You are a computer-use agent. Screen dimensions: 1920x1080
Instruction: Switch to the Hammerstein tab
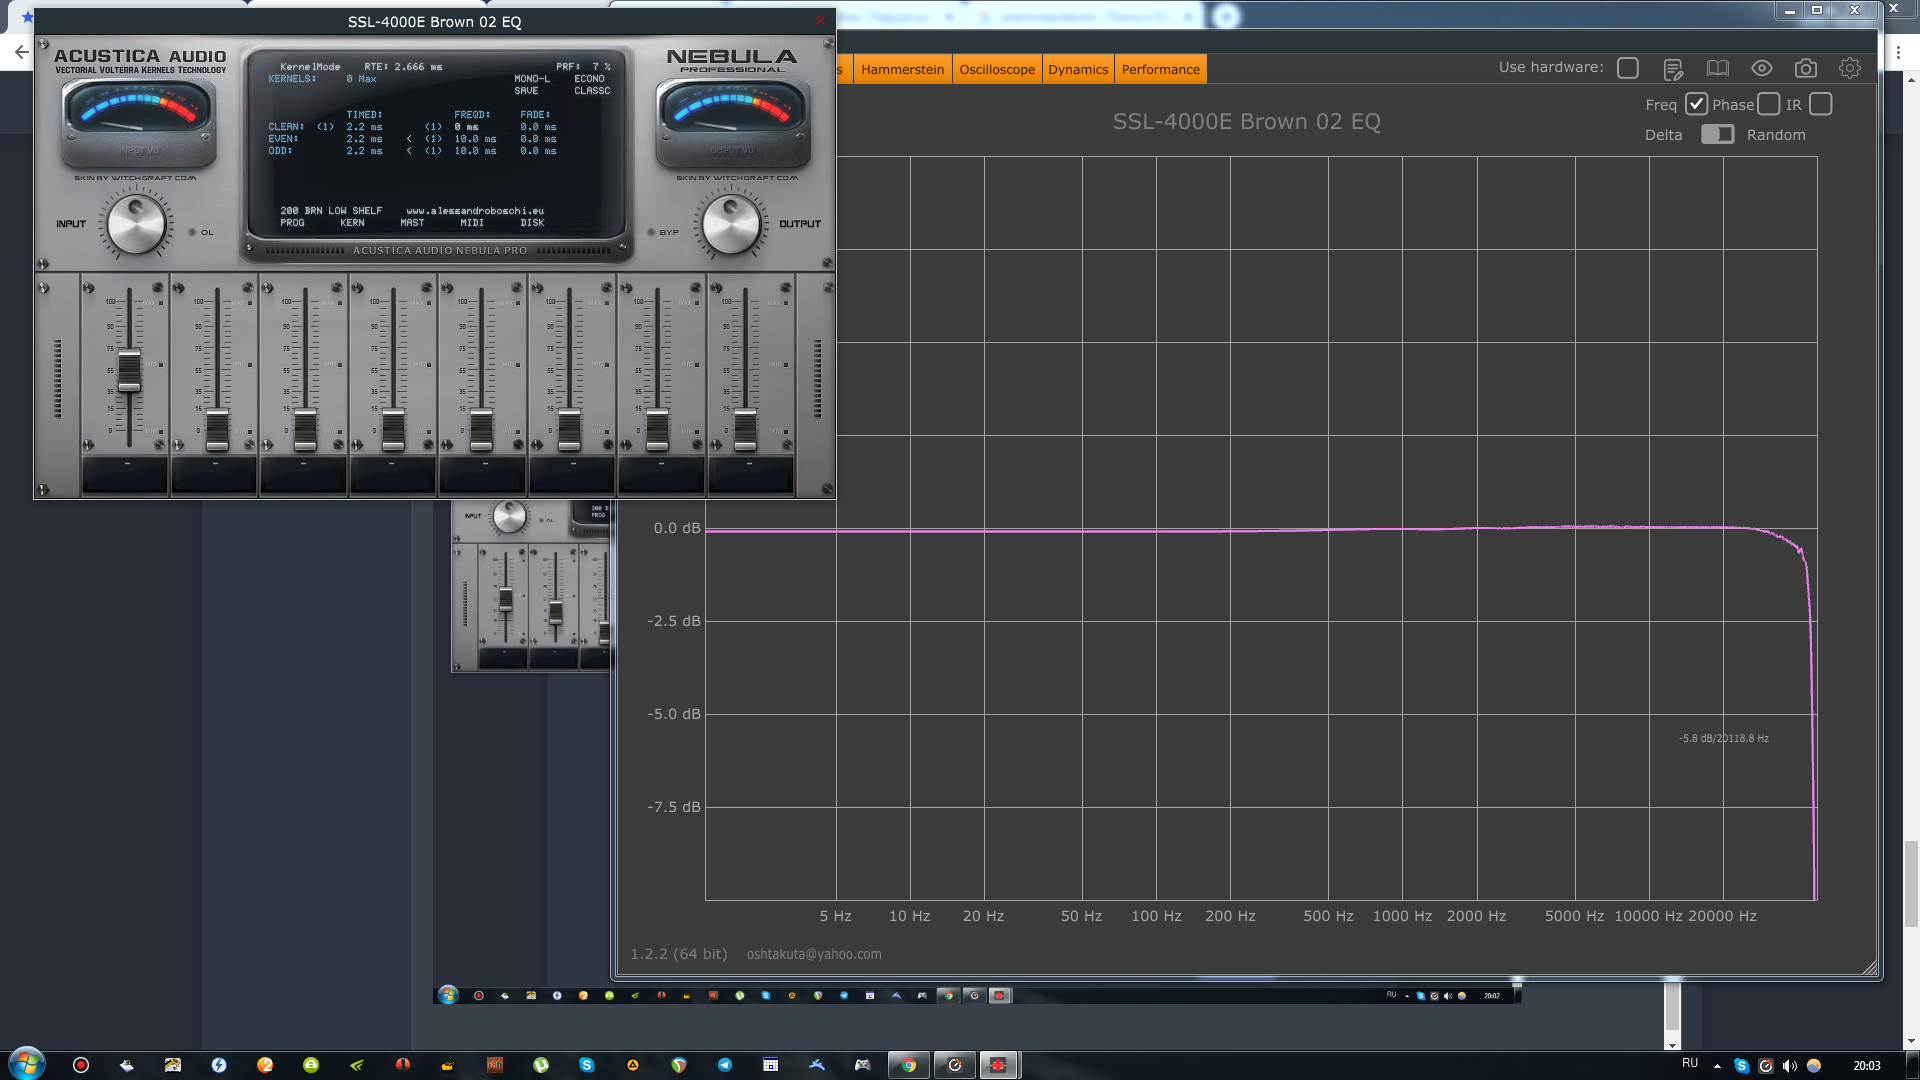click(x=902, y=69)
